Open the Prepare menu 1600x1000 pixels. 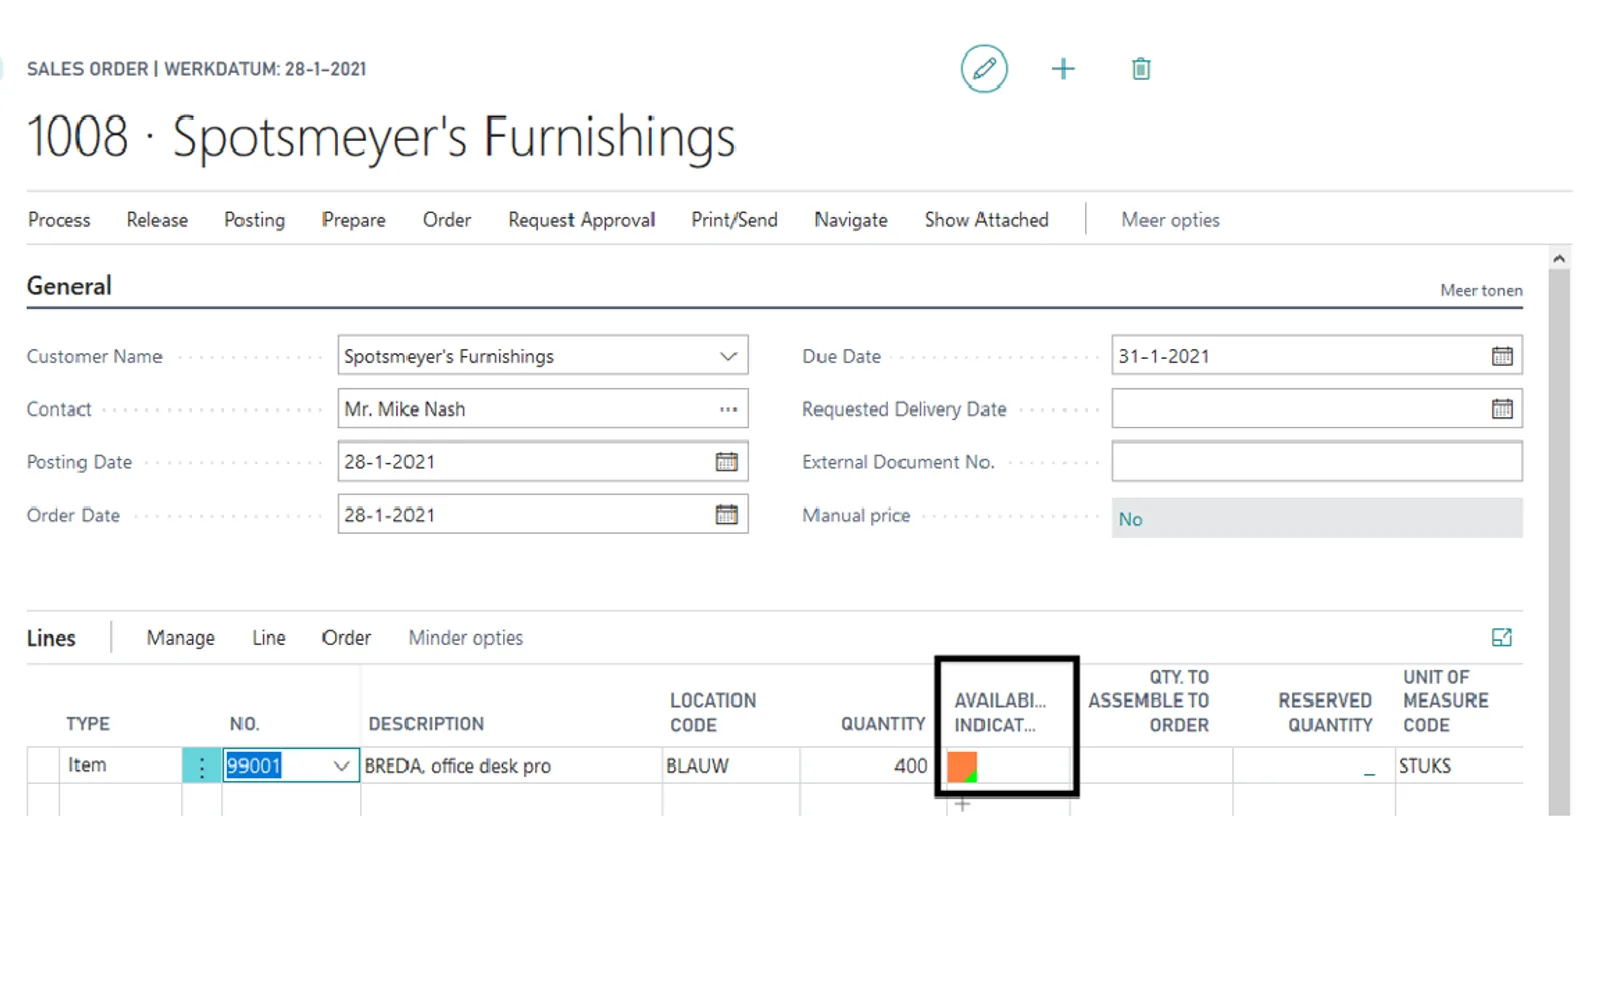tap(353, 220)
